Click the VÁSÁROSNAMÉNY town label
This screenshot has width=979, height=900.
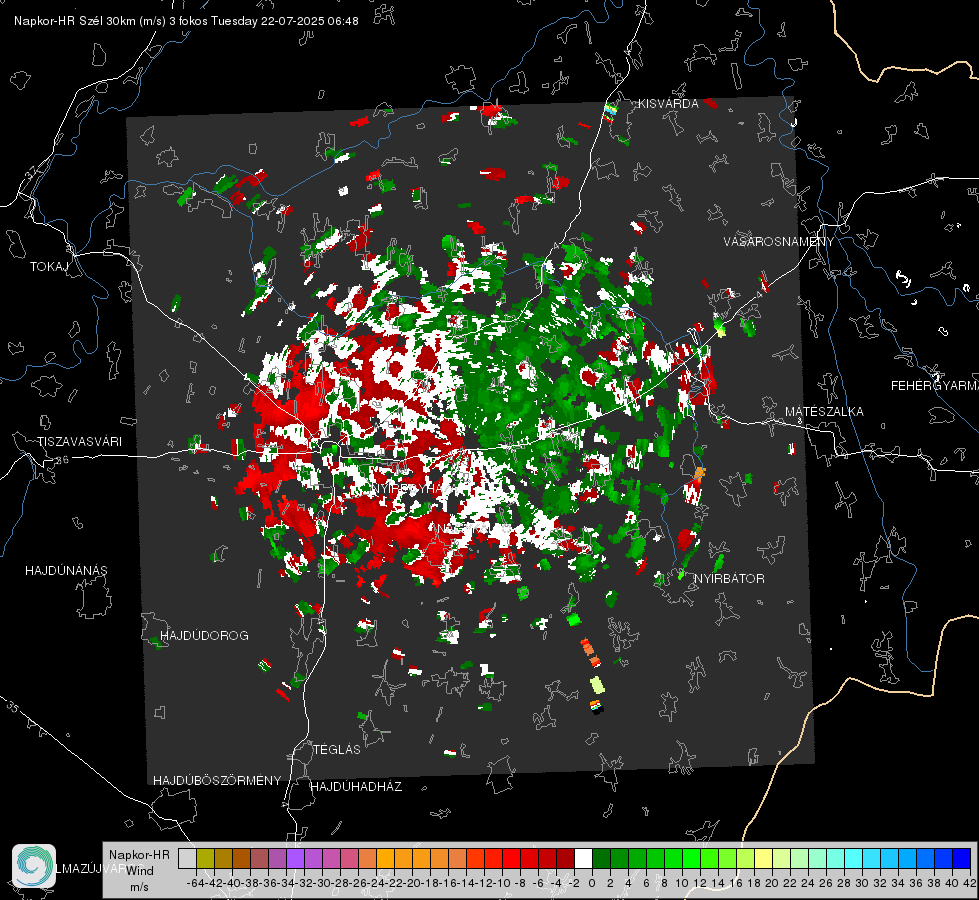tap(779, 242)
